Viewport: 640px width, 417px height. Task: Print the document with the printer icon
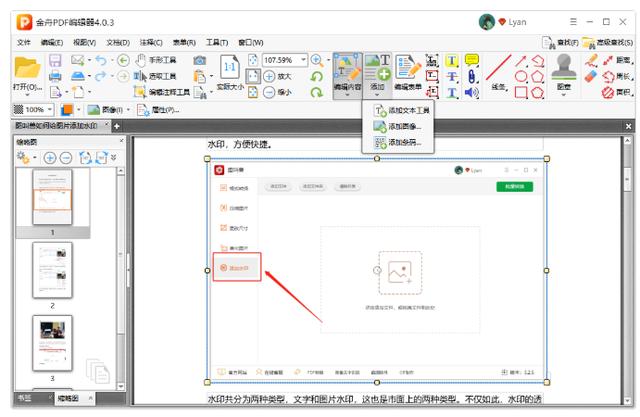(55, 76)
